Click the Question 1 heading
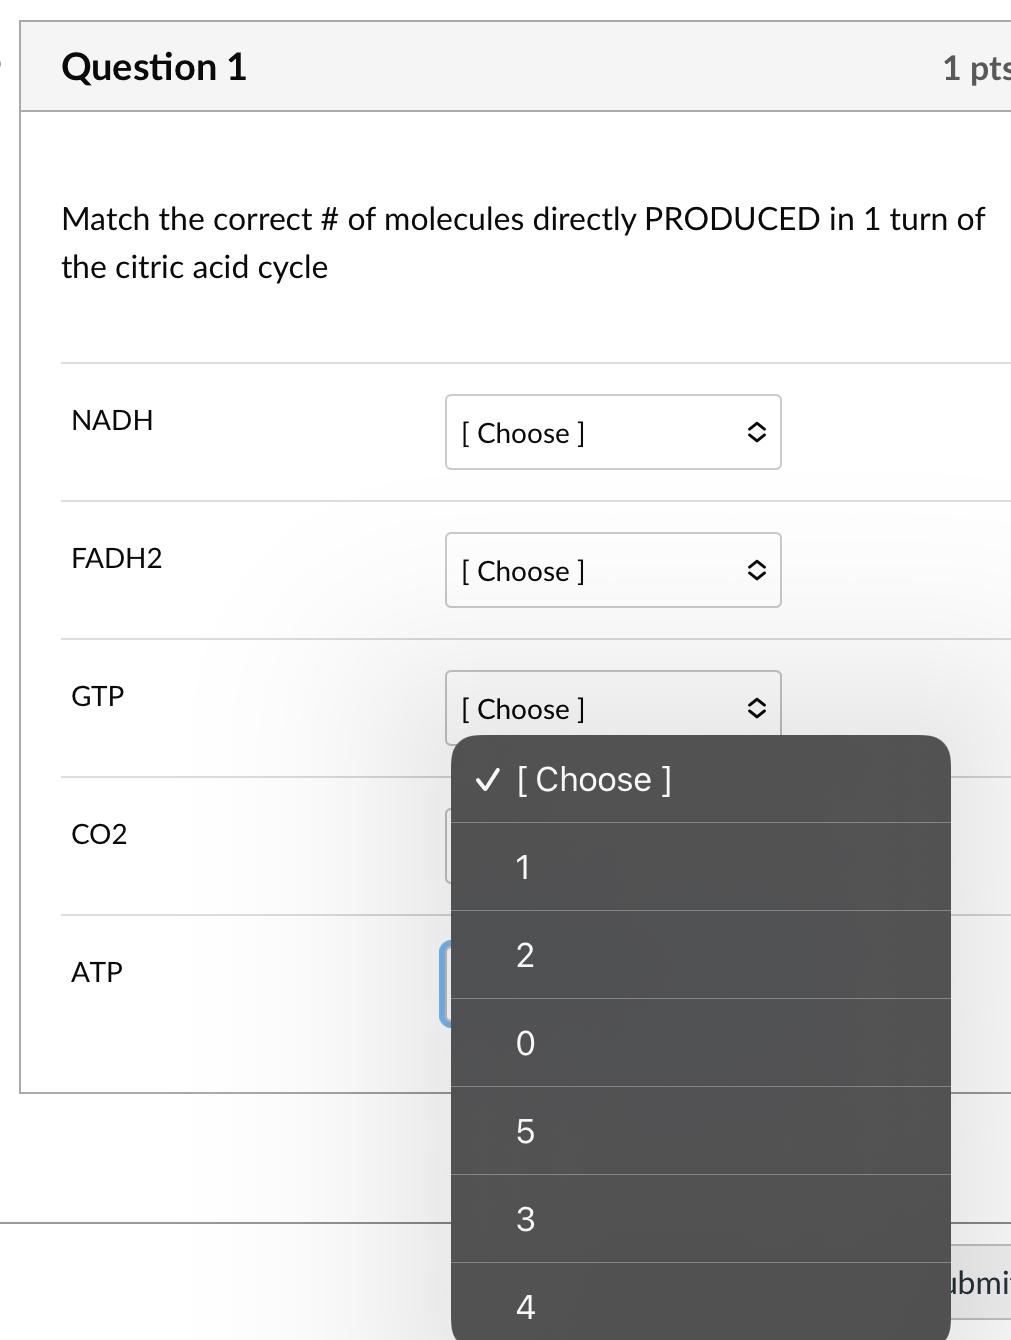Viewport: 1011px width, 1340px height. (154, 67)
